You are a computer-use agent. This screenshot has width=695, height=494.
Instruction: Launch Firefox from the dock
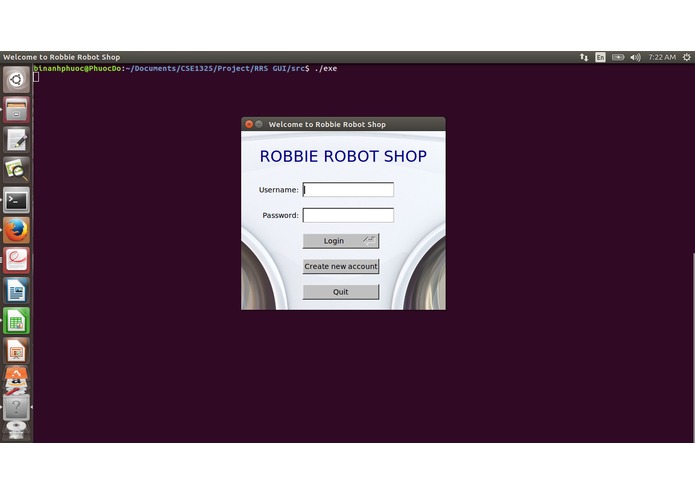[16, 230]
